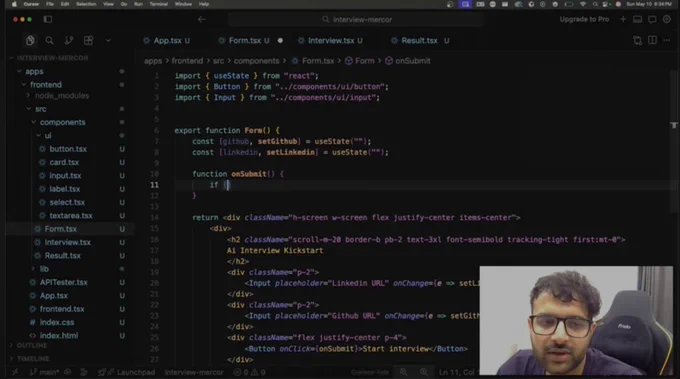Collapse the apps folder
Viewport: 680px width, 379px height.
(34, 71)
